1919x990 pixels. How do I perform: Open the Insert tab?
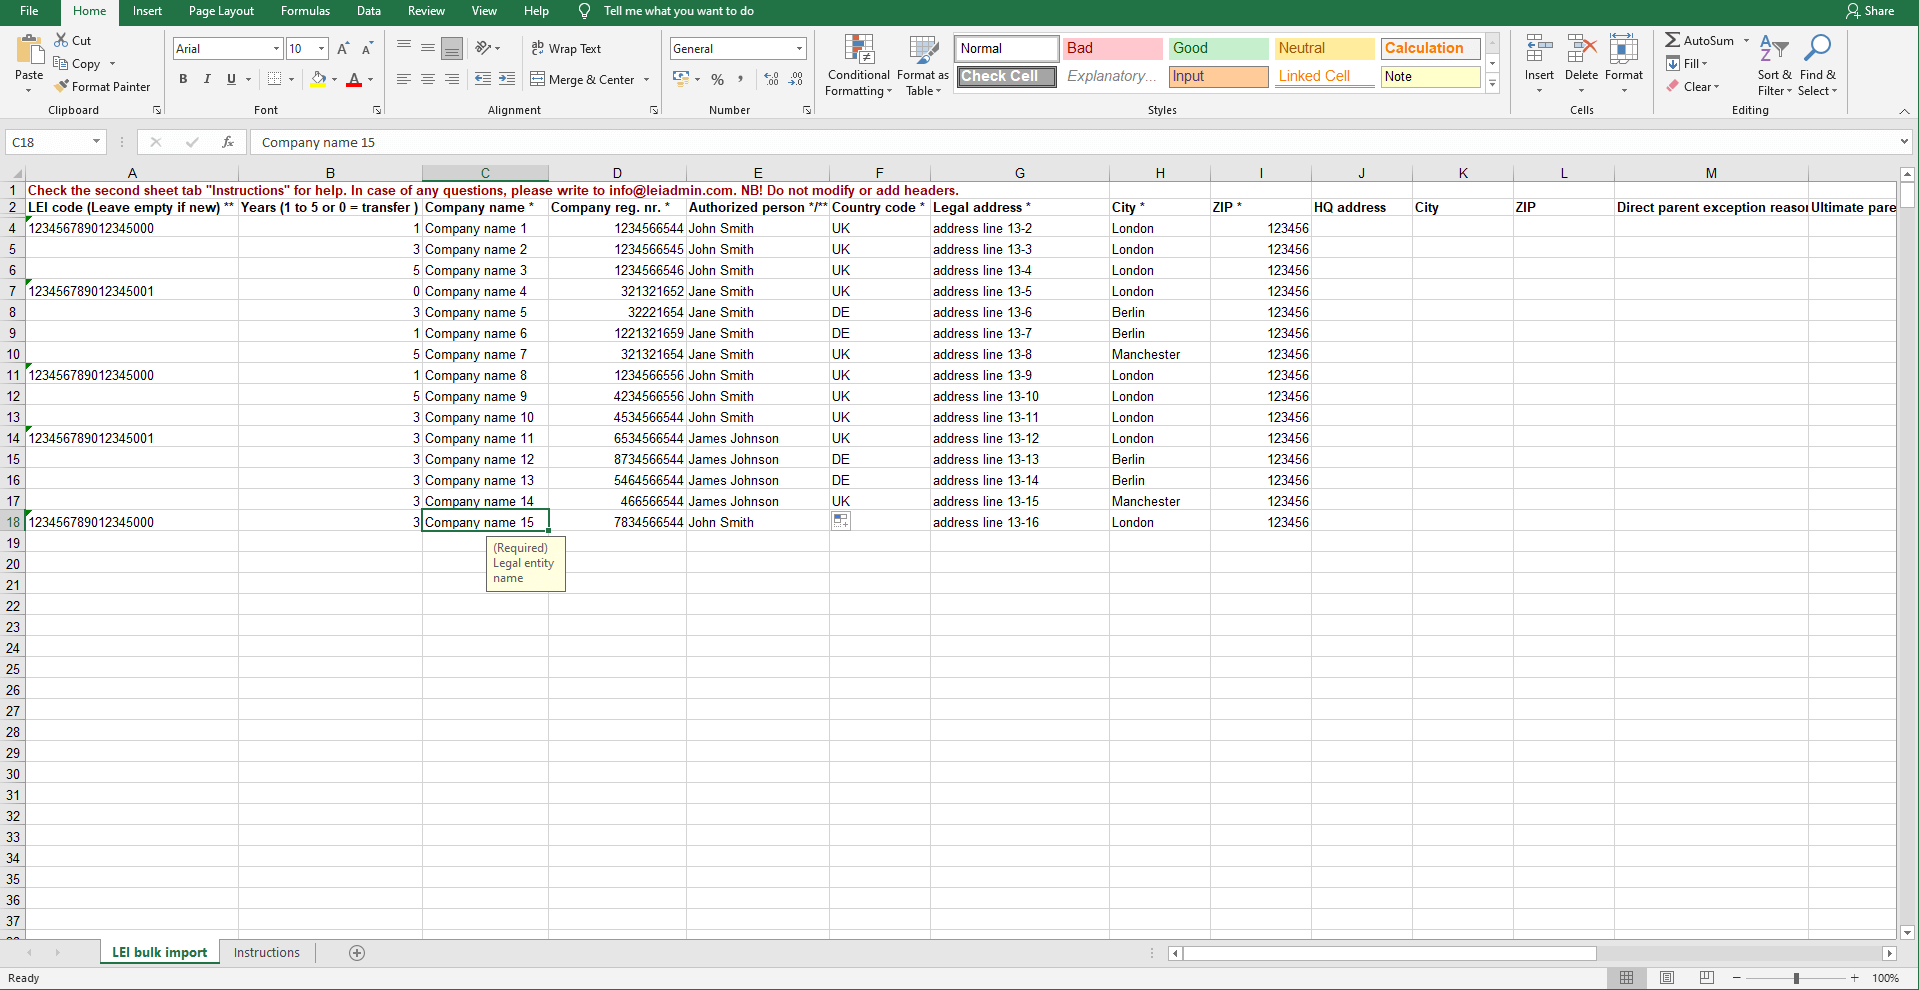[147, 11]
